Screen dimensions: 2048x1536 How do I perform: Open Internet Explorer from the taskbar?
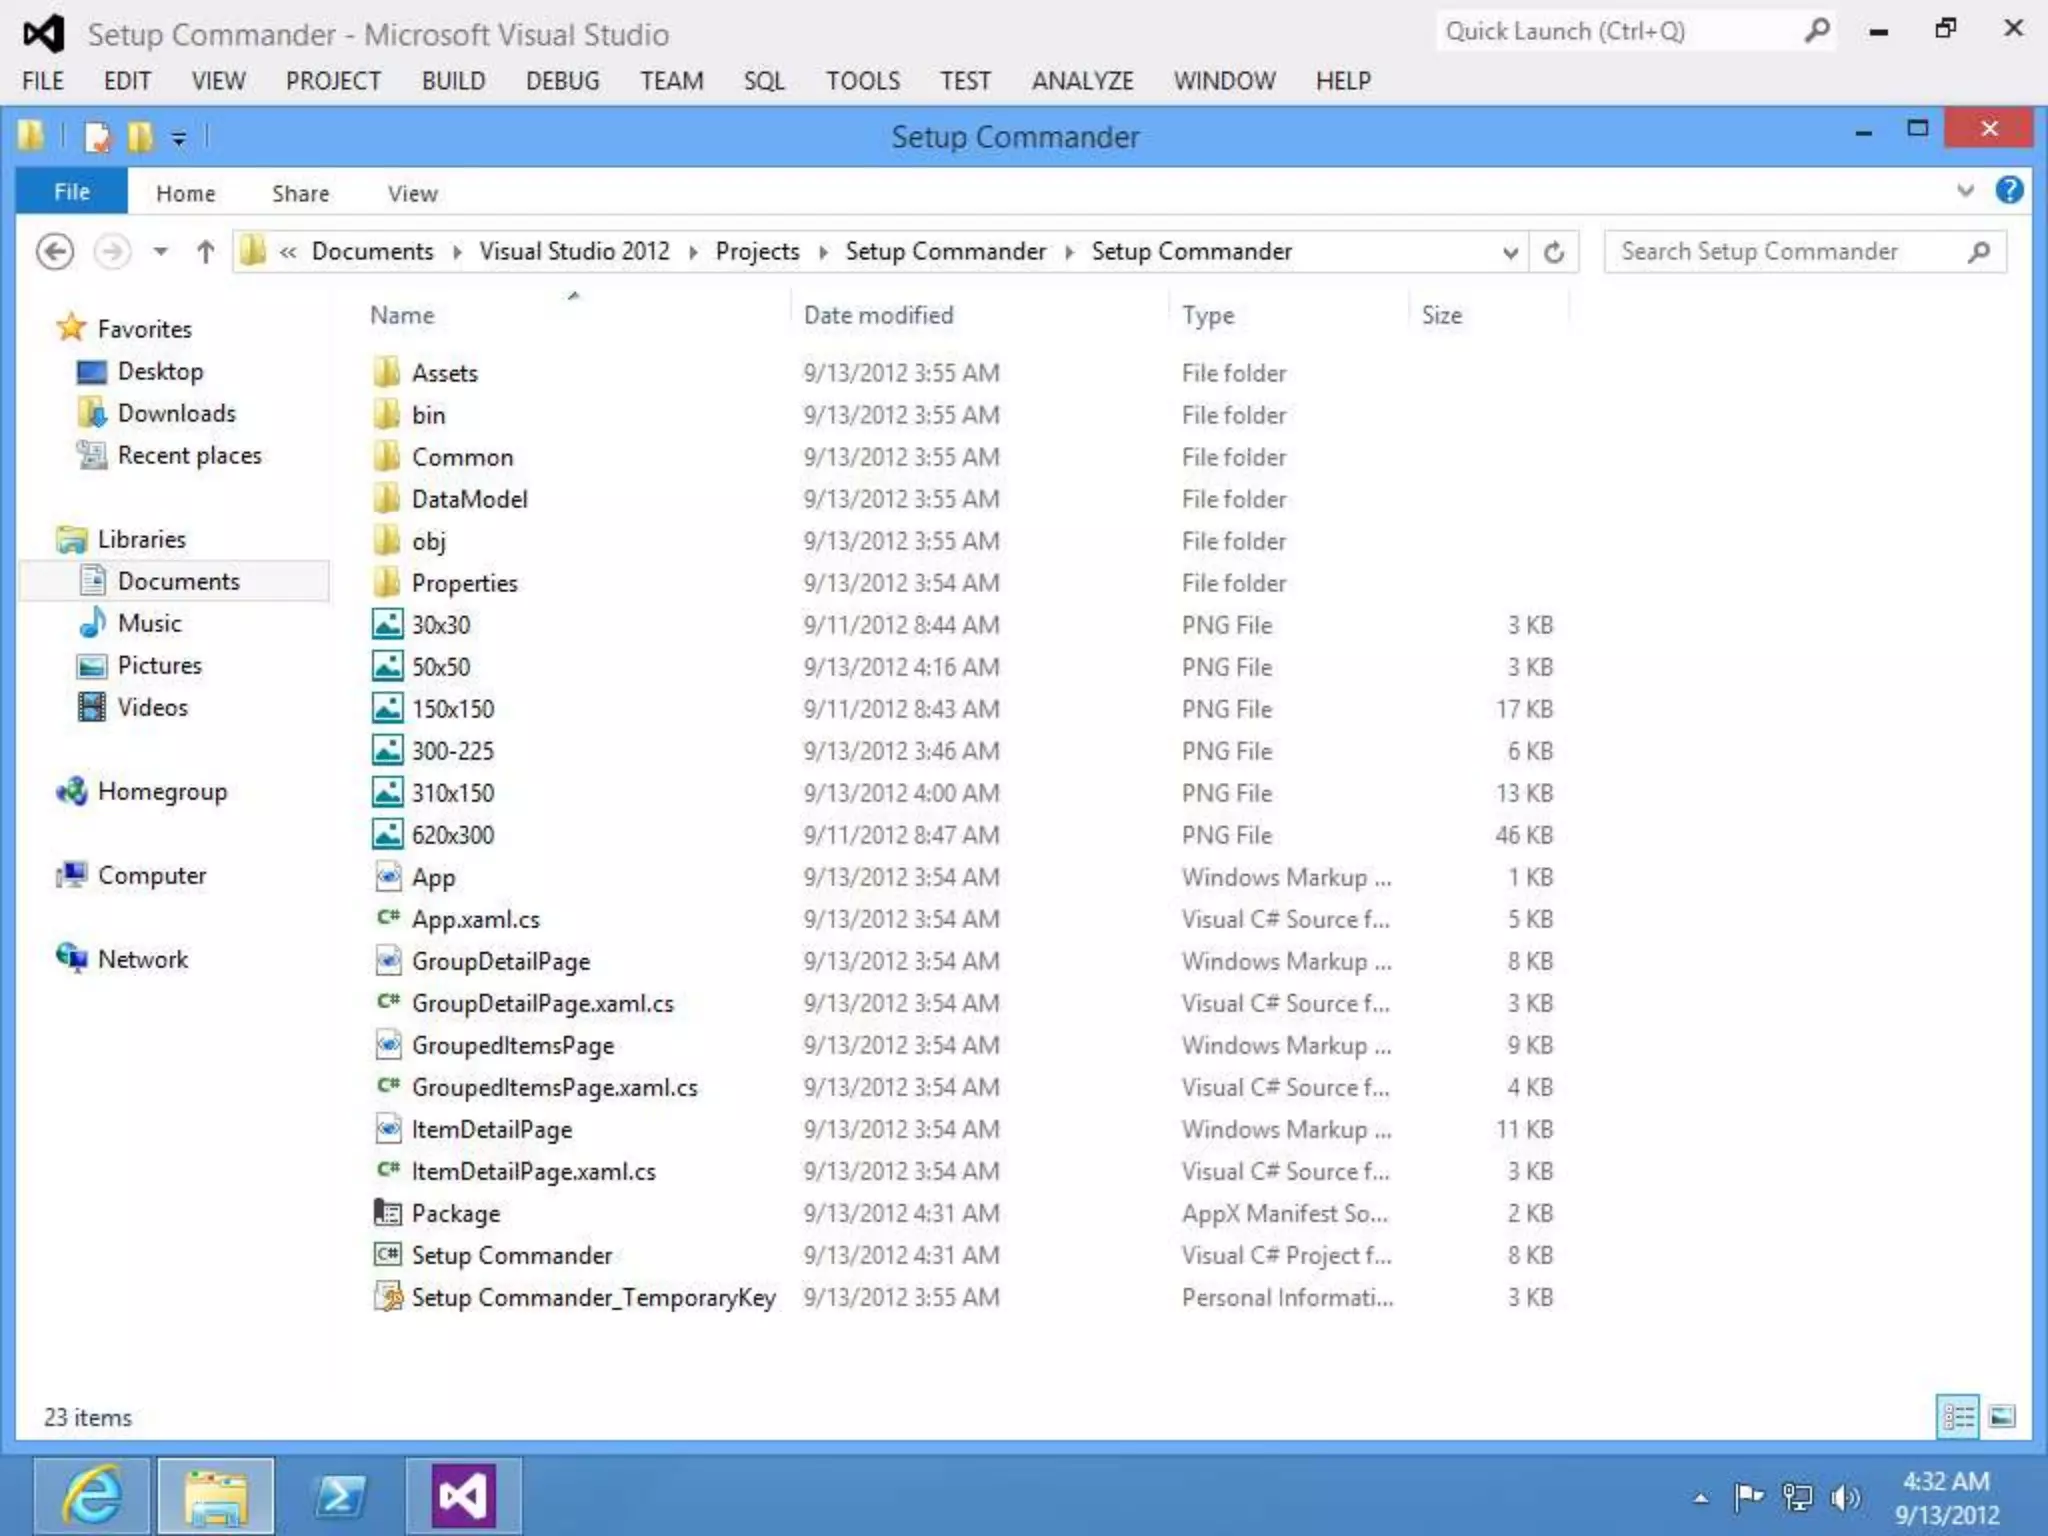click(93, 1496)
